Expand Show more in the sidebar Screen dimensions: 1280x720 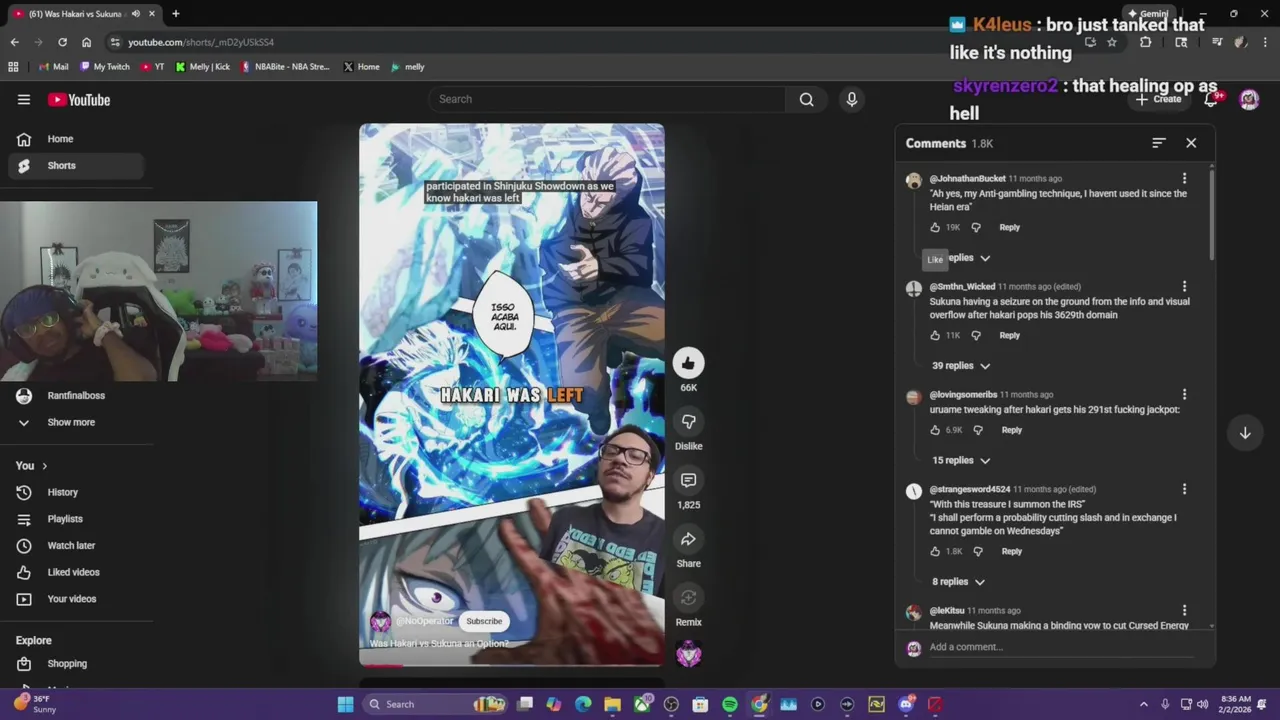(71, 422)
